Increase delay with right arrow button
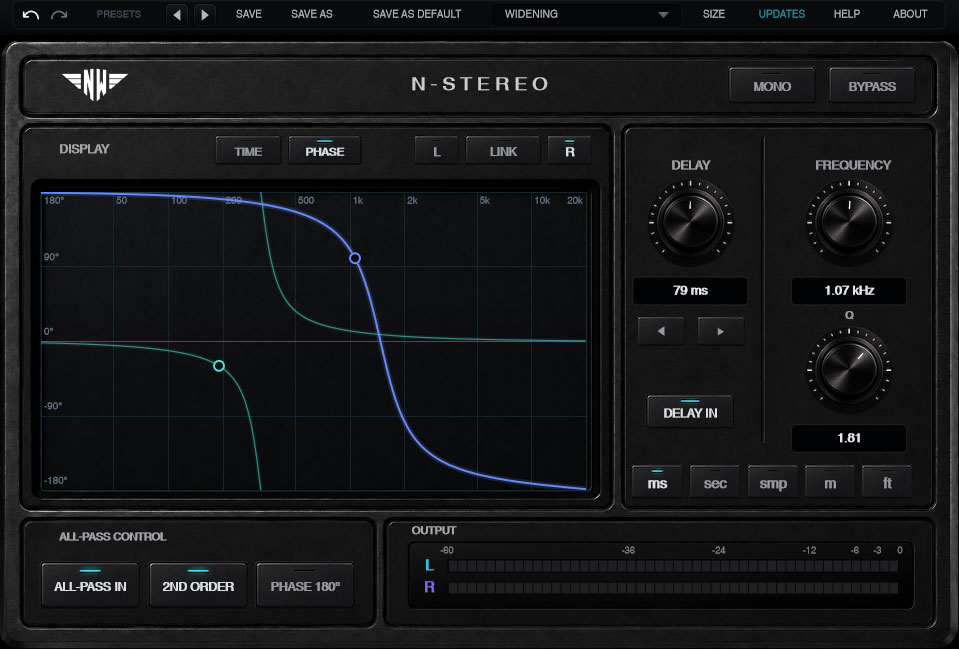The image size is (959, 649). tap(720, 331)
